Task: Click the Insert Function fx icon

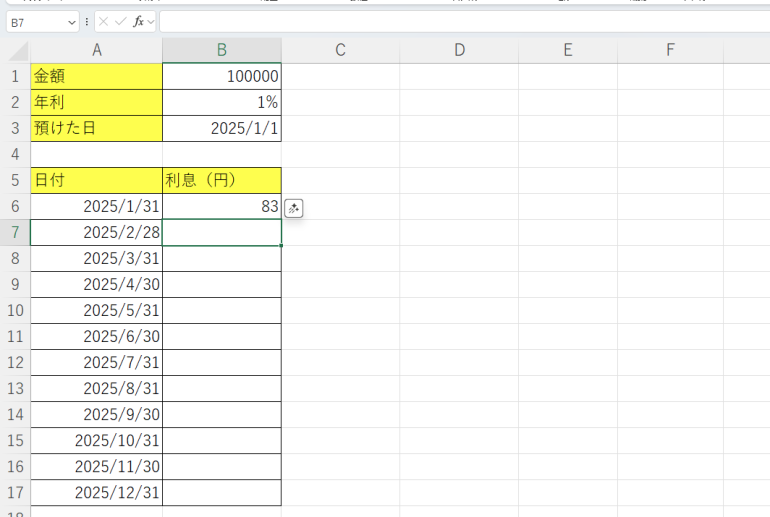Action: point(138,21)
